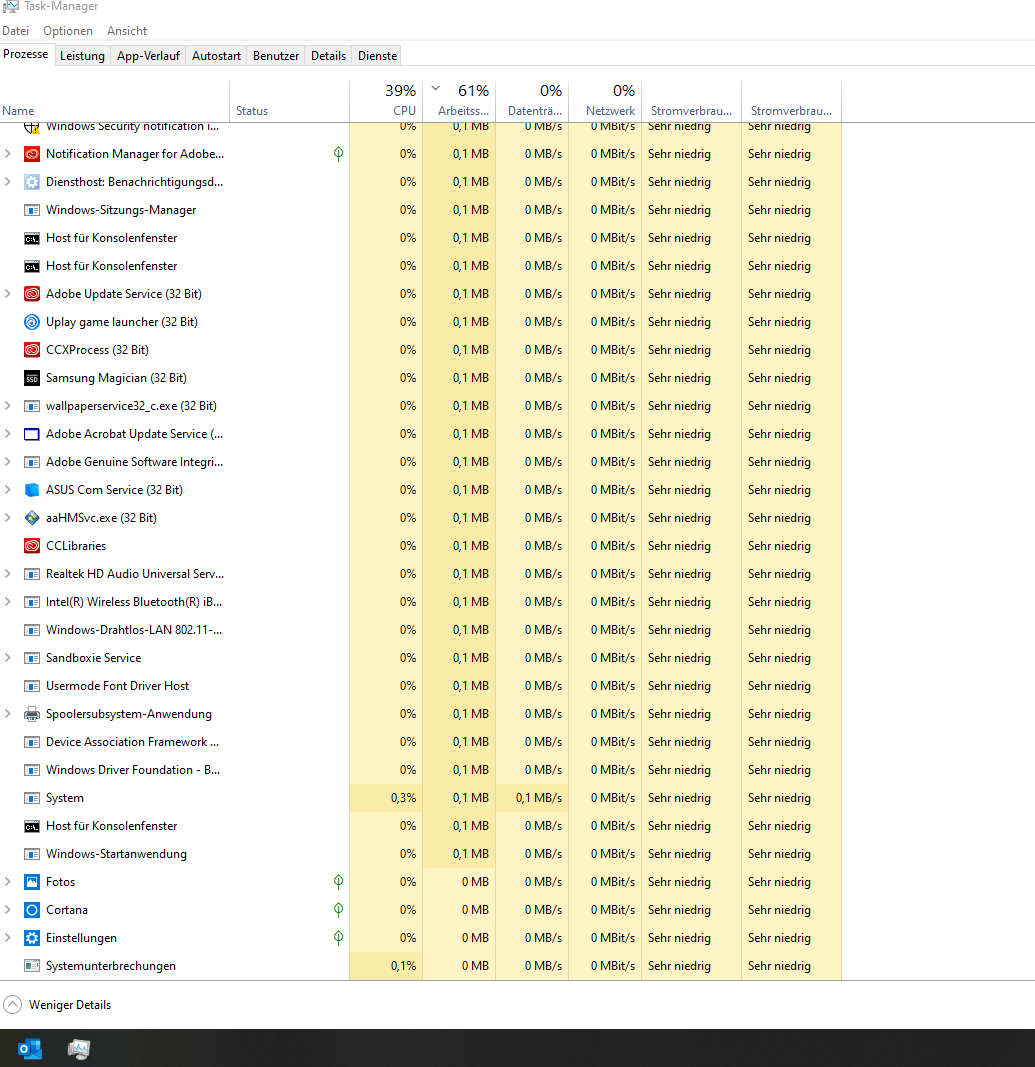
Task: Click the ASUS Com Service icon
Action: click(x=31, y=490)
